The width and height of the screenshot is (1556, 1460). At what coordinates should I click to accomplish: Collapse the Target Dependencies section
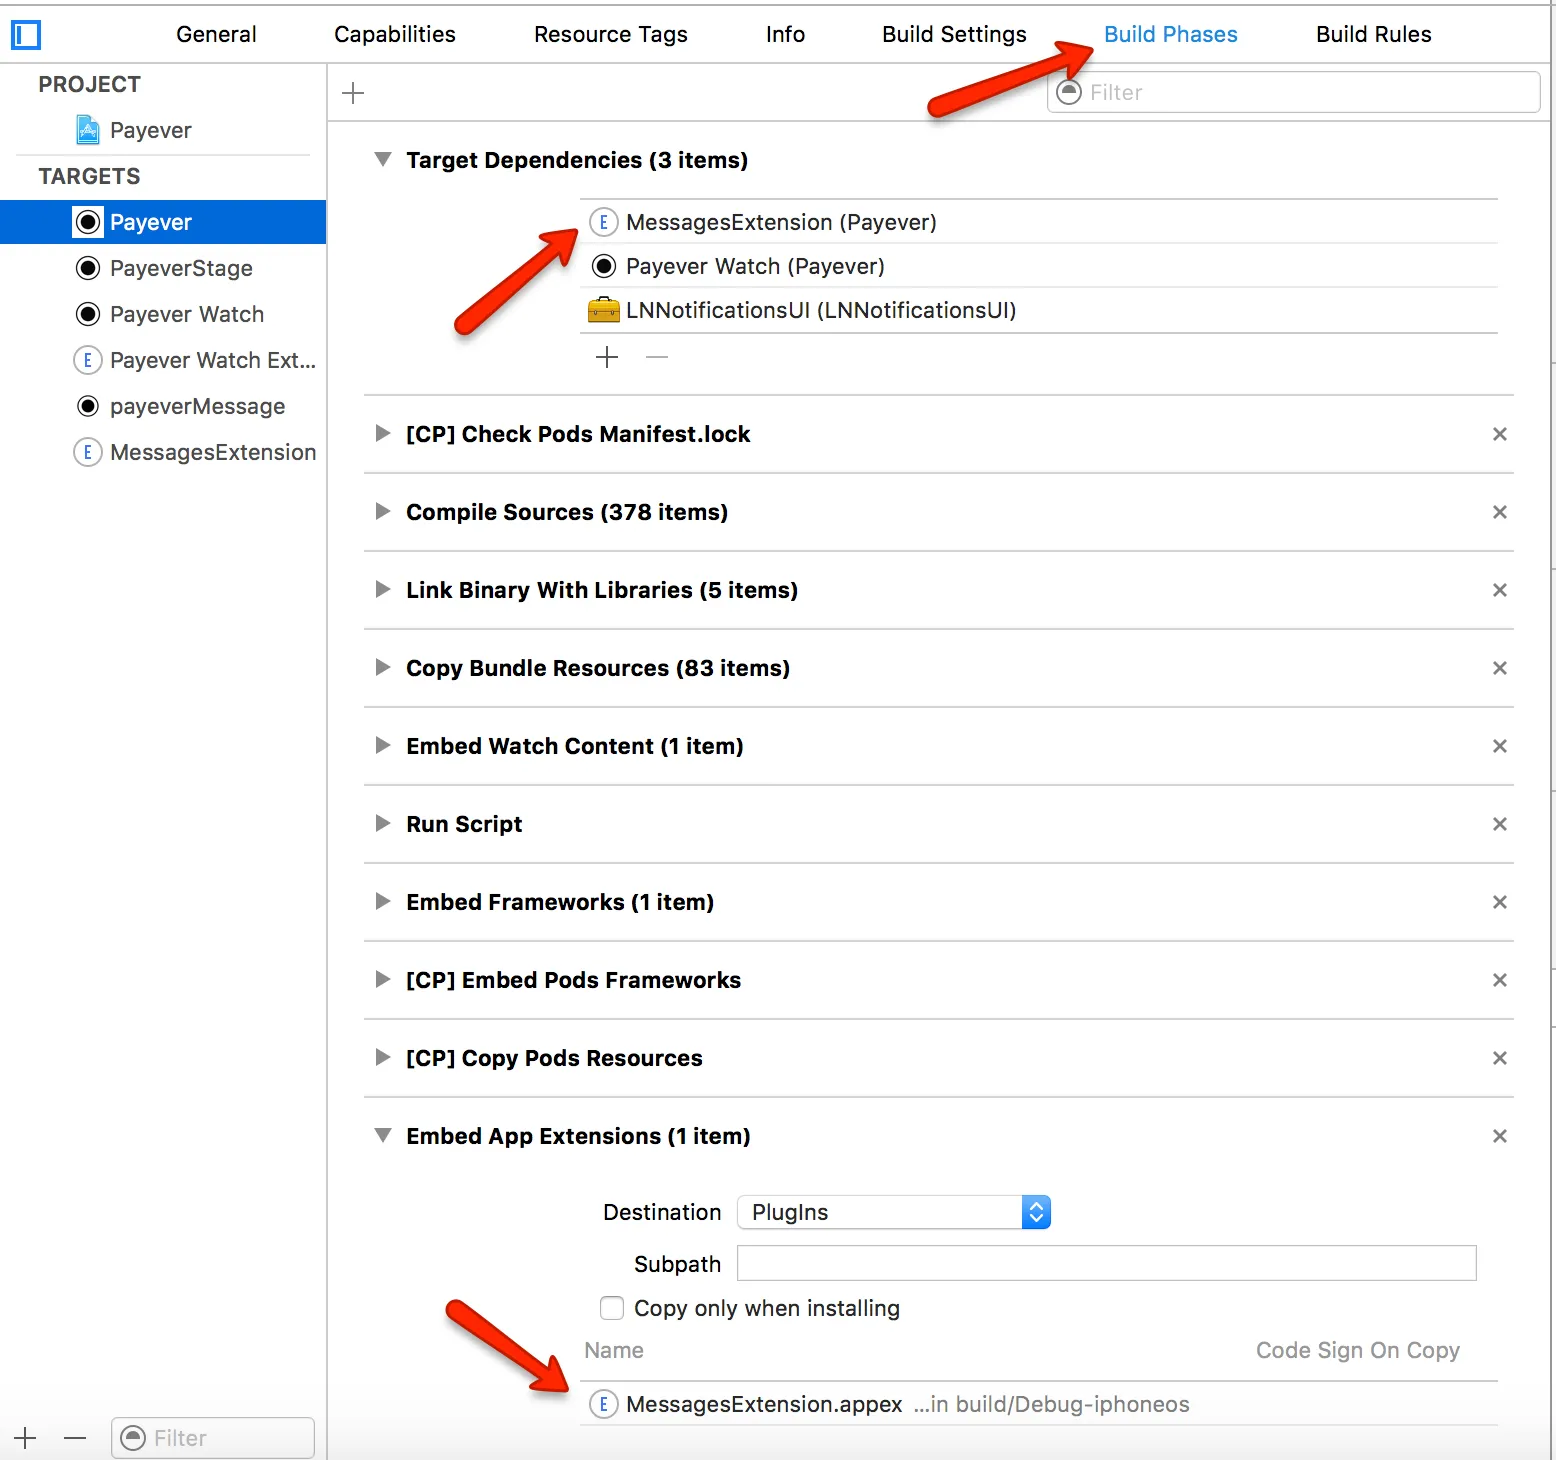pyautogui.click(x=382, y=160)
